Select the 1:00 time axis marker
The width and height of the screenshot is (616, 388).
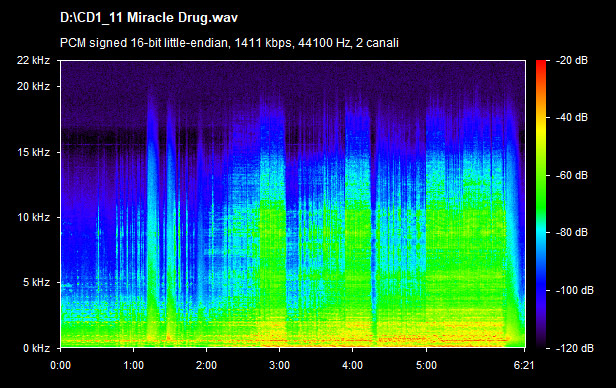coord(134,366)
